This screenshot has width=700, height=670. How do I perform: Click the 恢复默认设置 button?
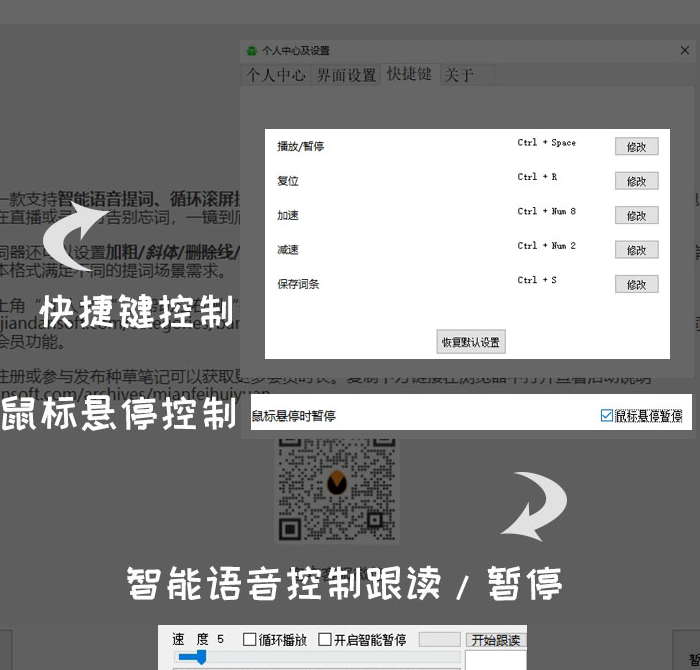471,342
